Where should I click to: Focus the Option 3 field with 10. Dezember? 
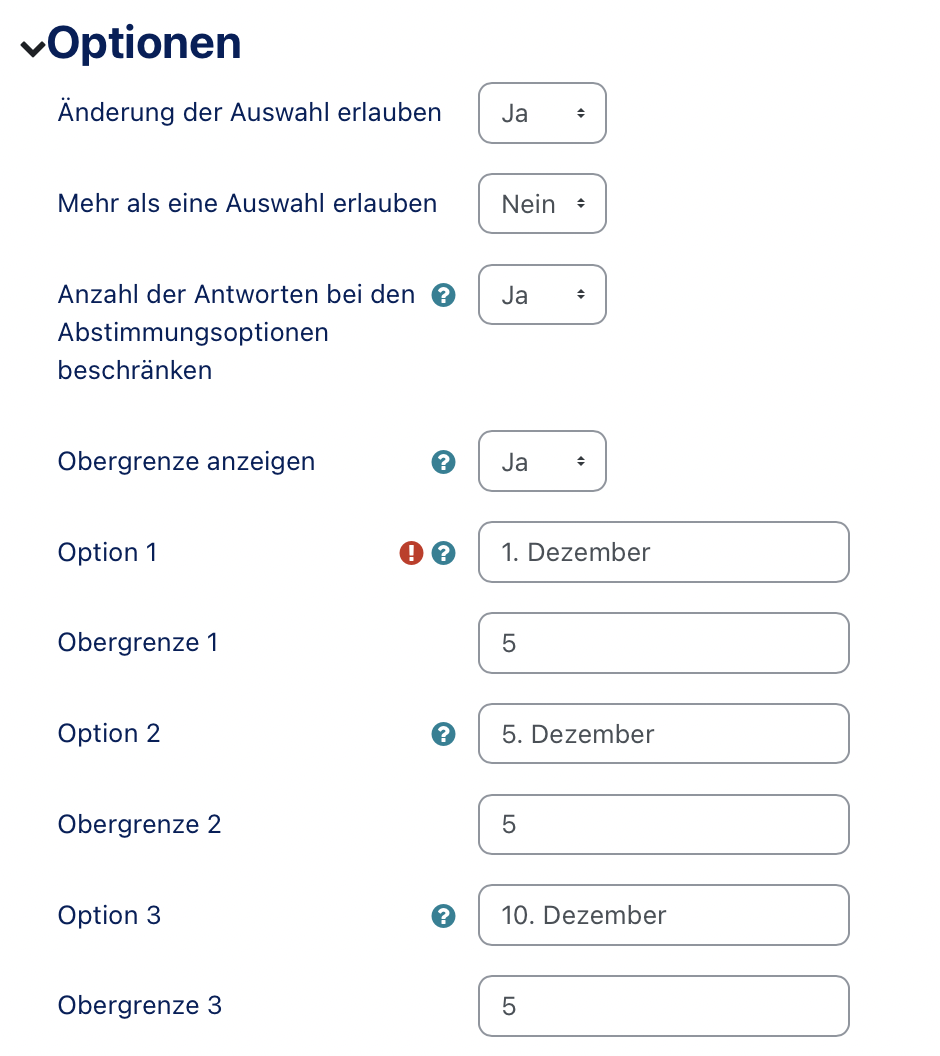(x=663, y=915)
